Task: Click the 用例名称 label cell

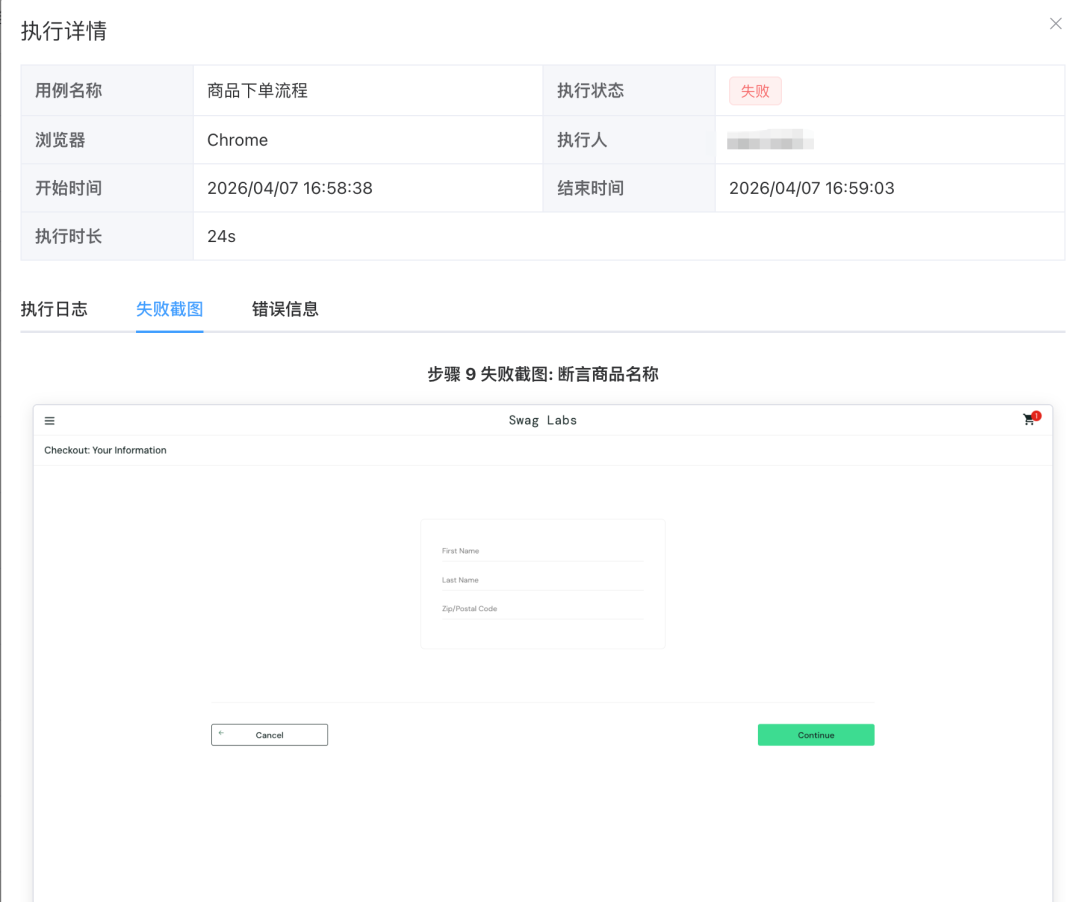Action: point(107,91)
